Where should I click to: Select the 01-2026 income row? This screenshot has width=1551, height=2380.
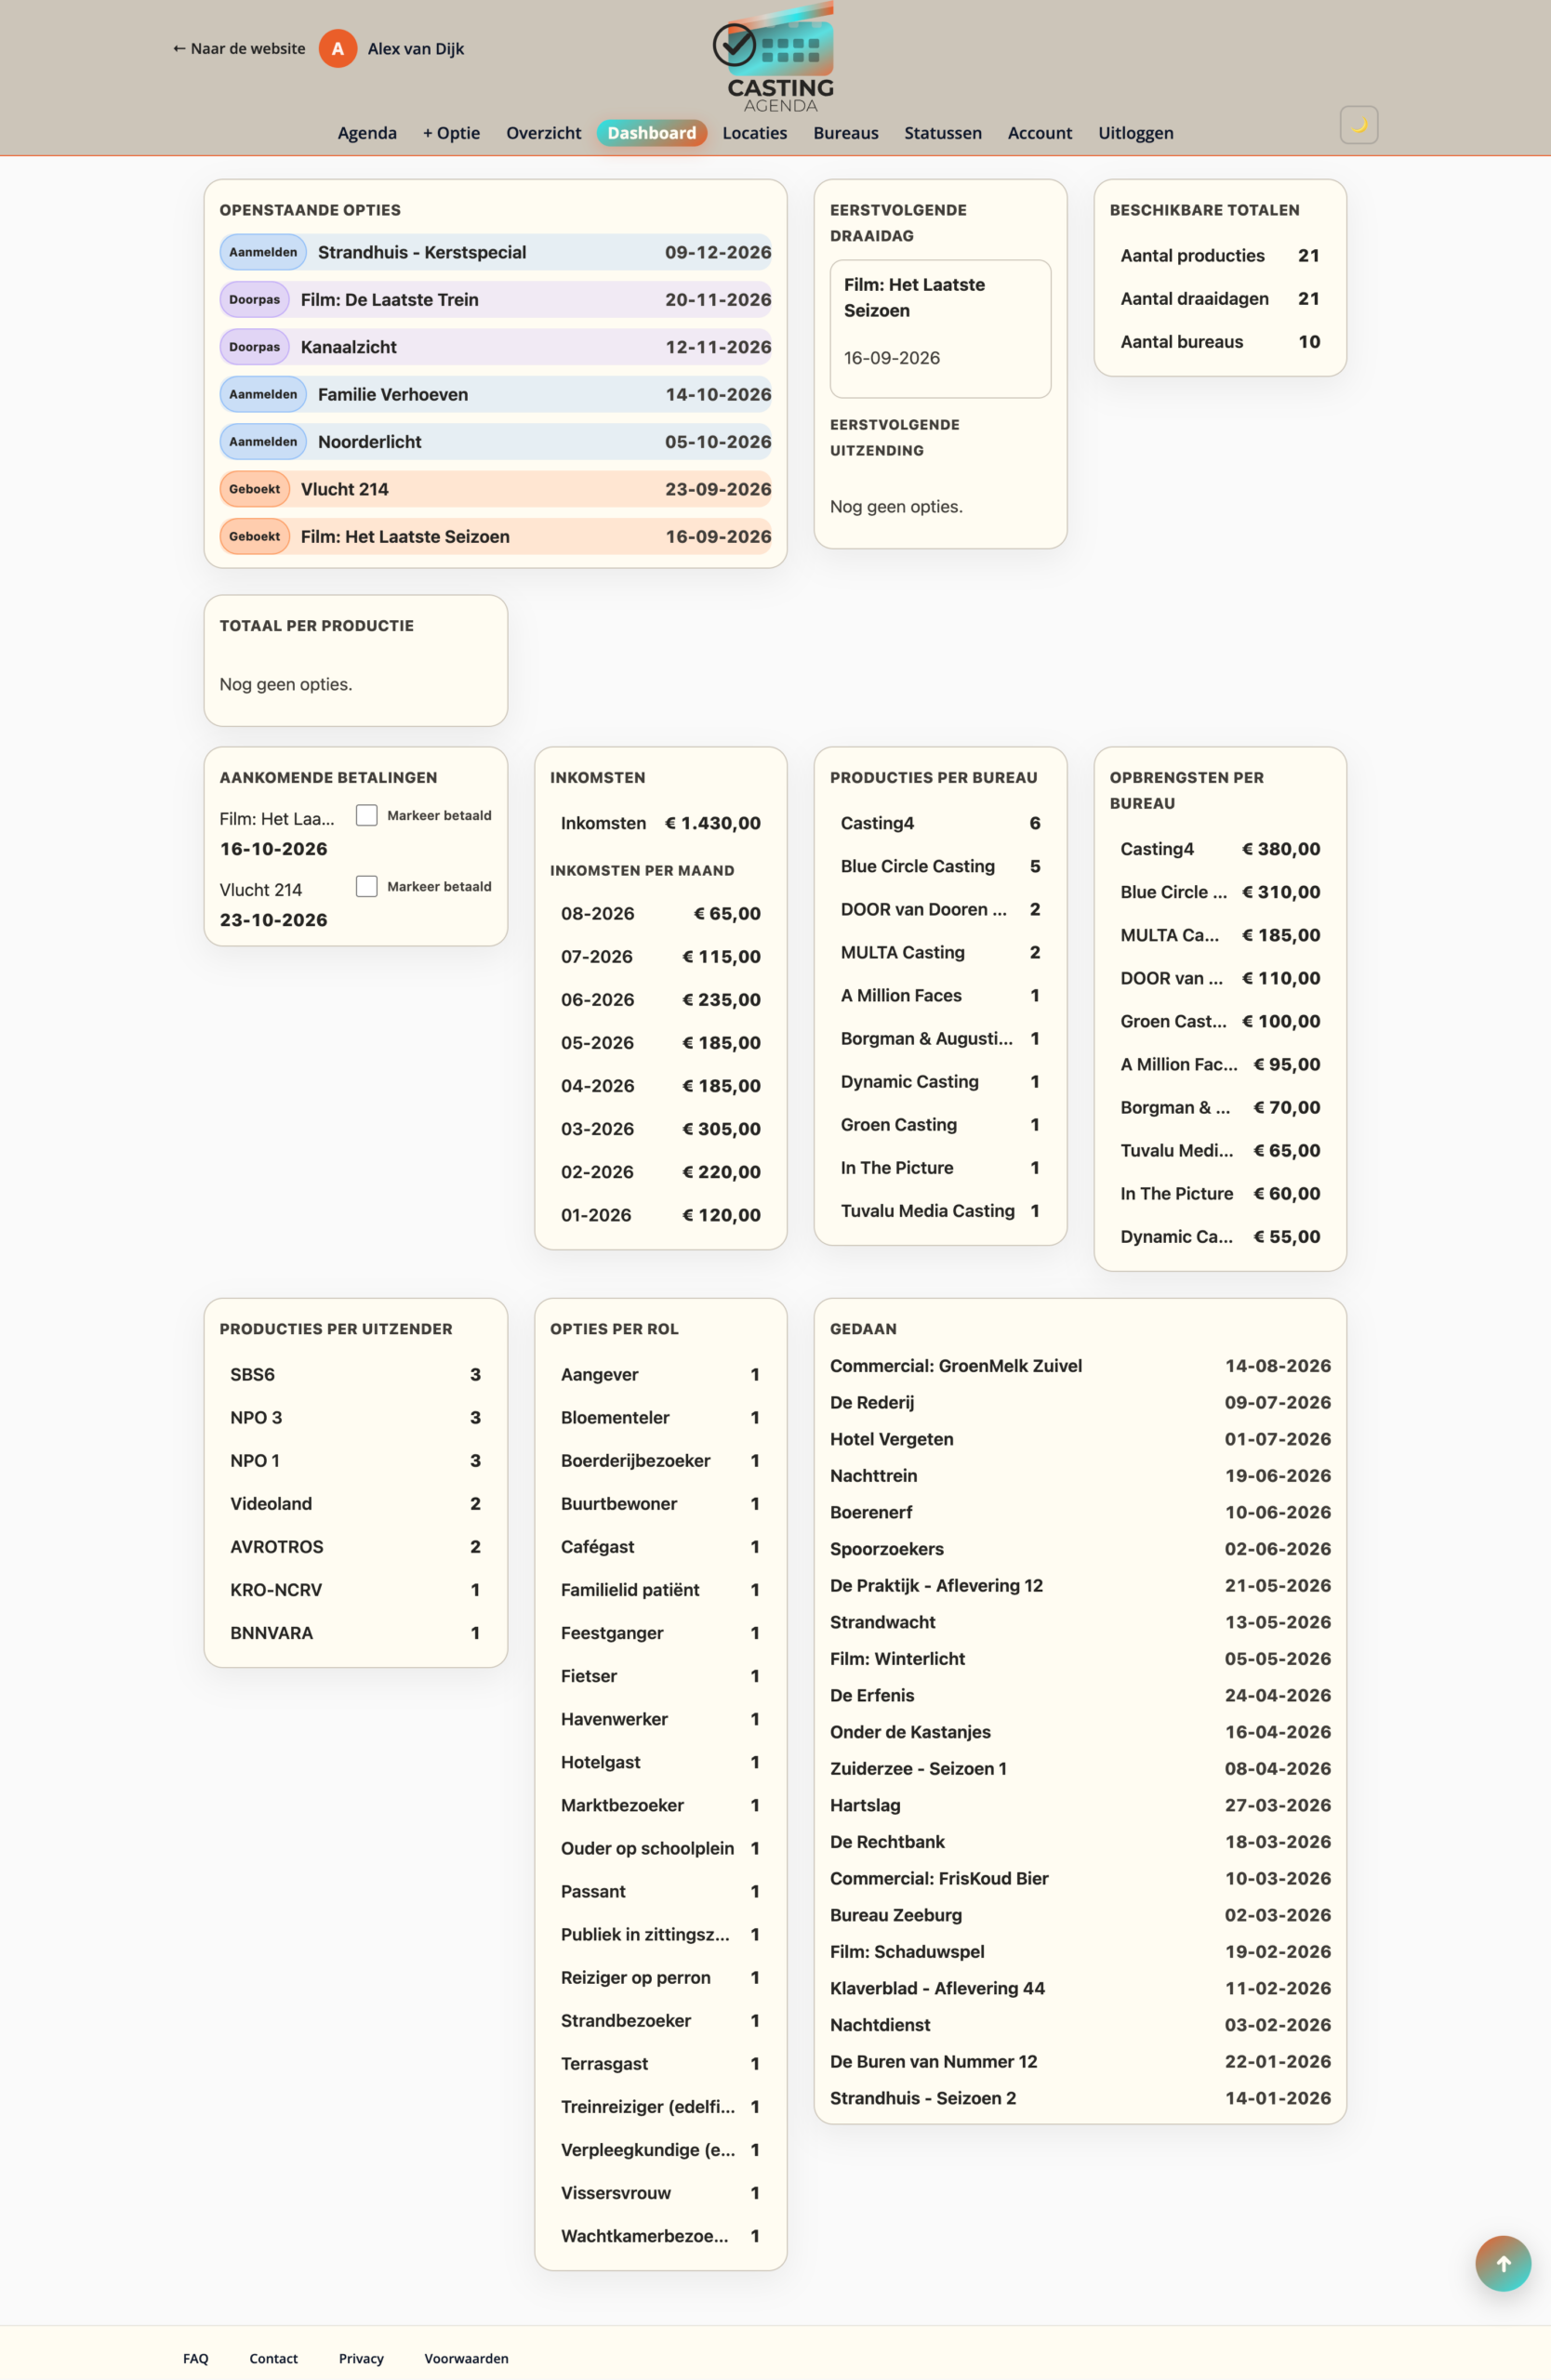(x=660, y=1214)
